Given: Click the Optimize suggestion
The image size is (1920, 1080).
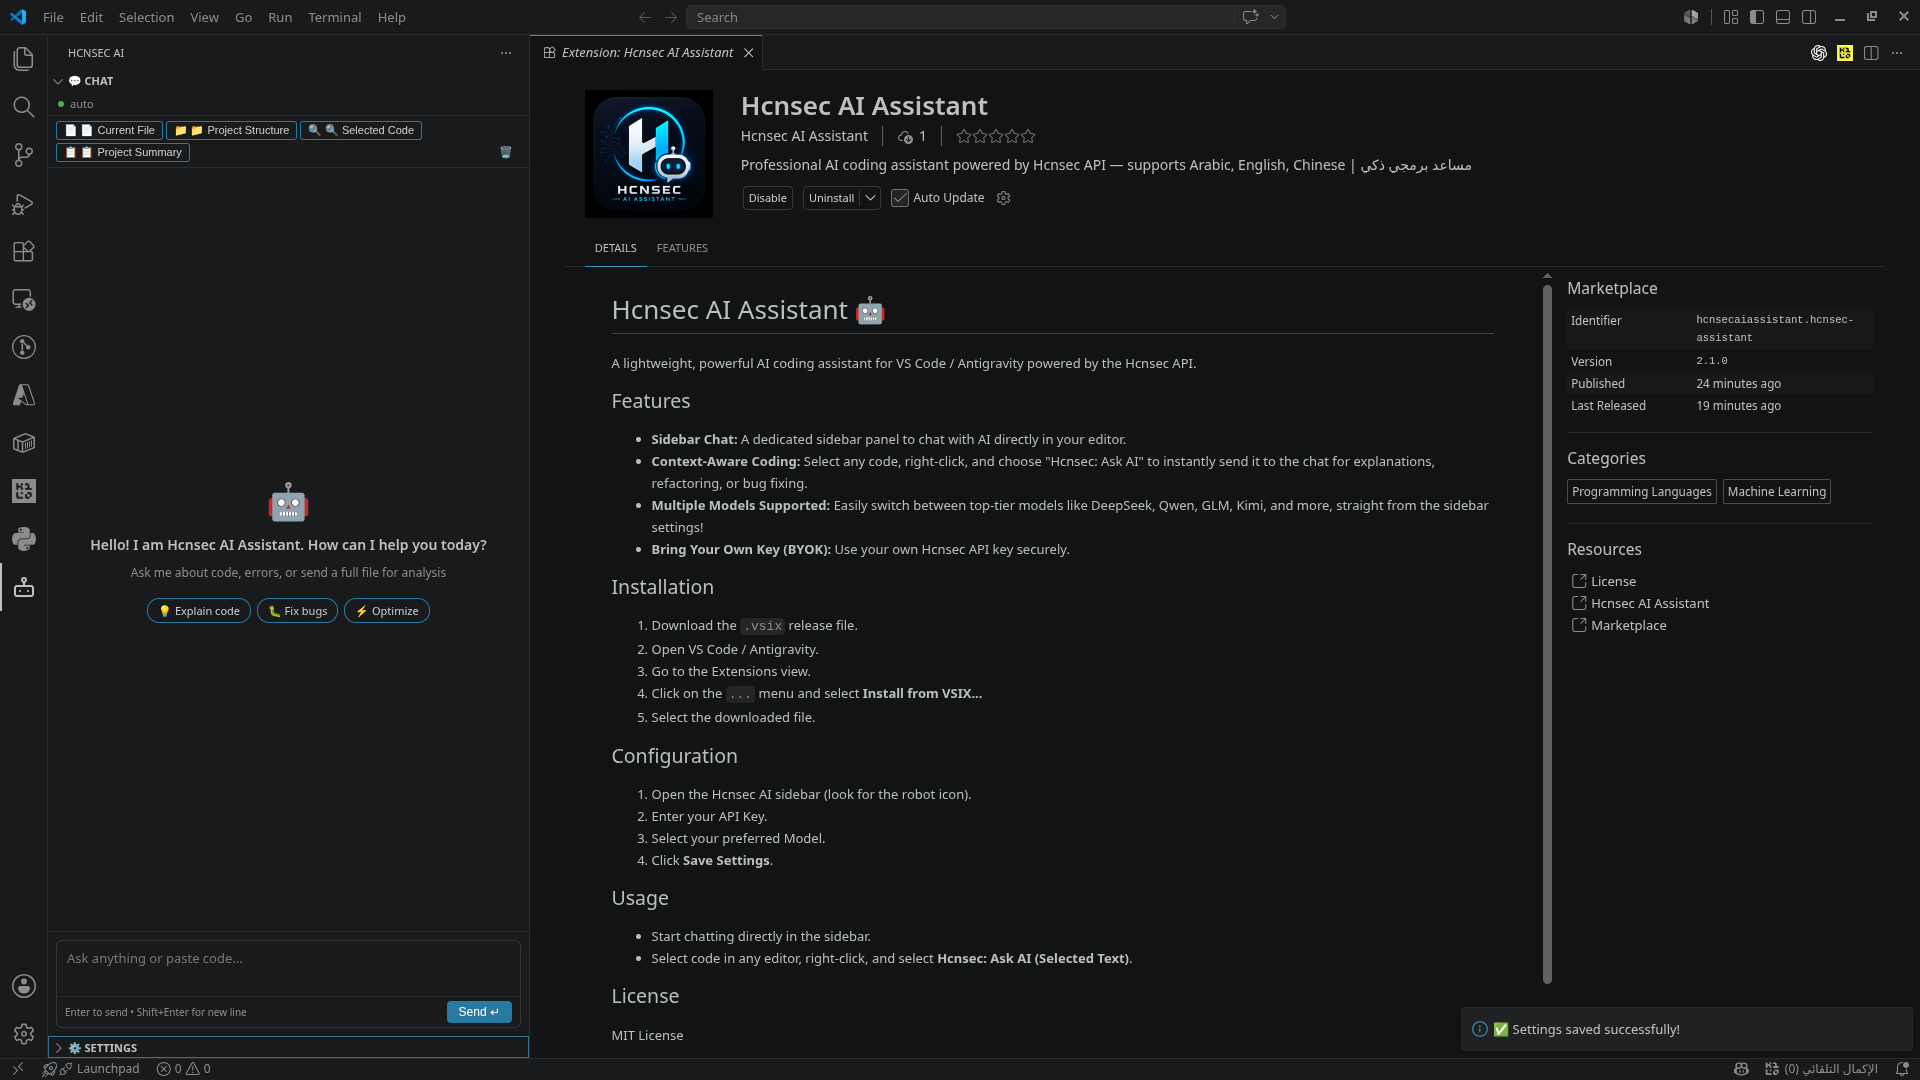Looking at the screenshot, I should coord(387,611).
